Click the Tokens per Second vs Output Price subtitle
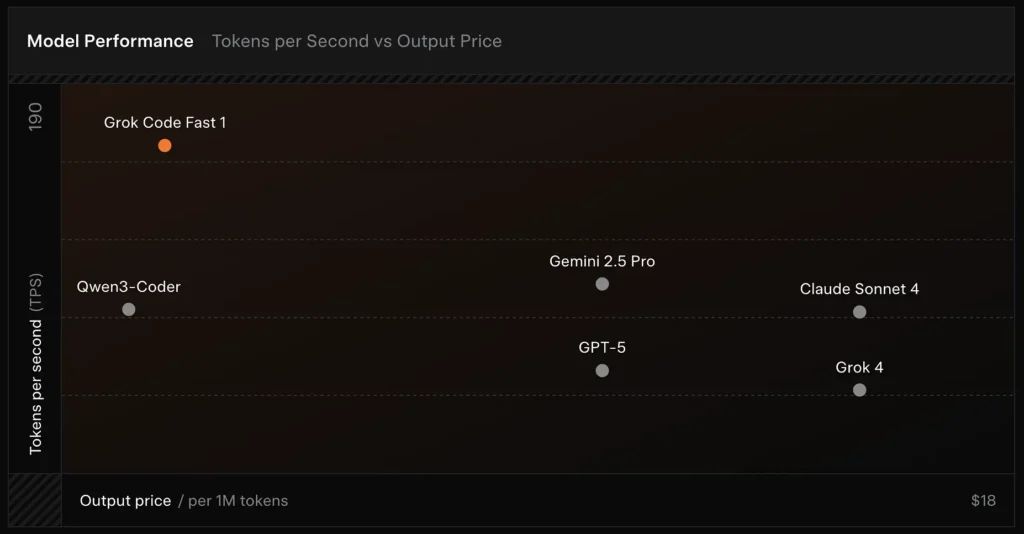The image size is (1024, 534). 357,41
